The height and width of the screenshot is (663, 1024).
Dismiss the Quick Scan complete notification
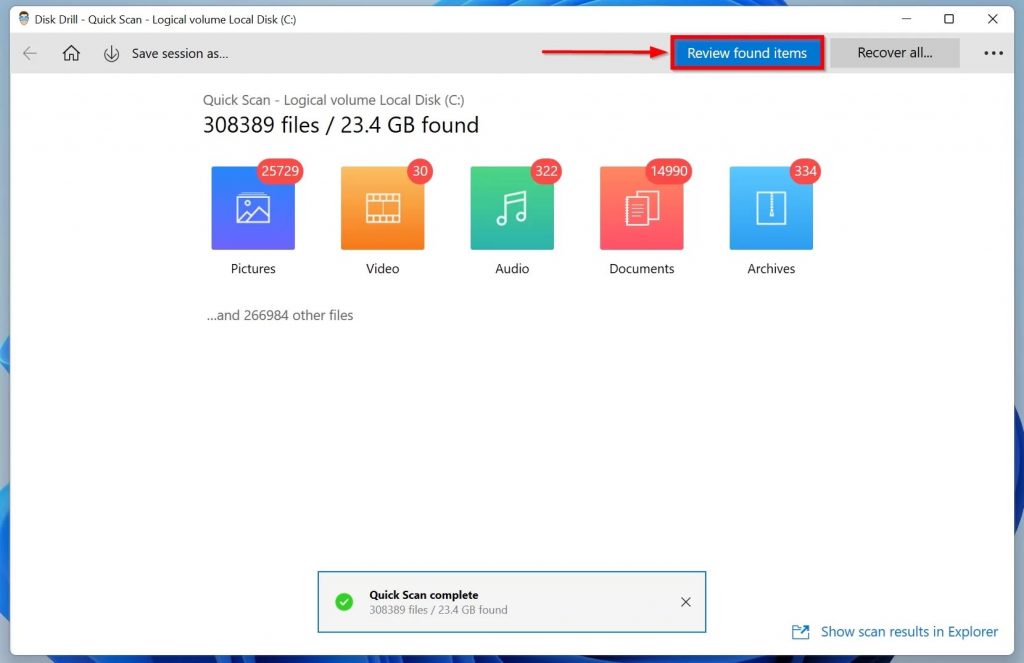686,602
